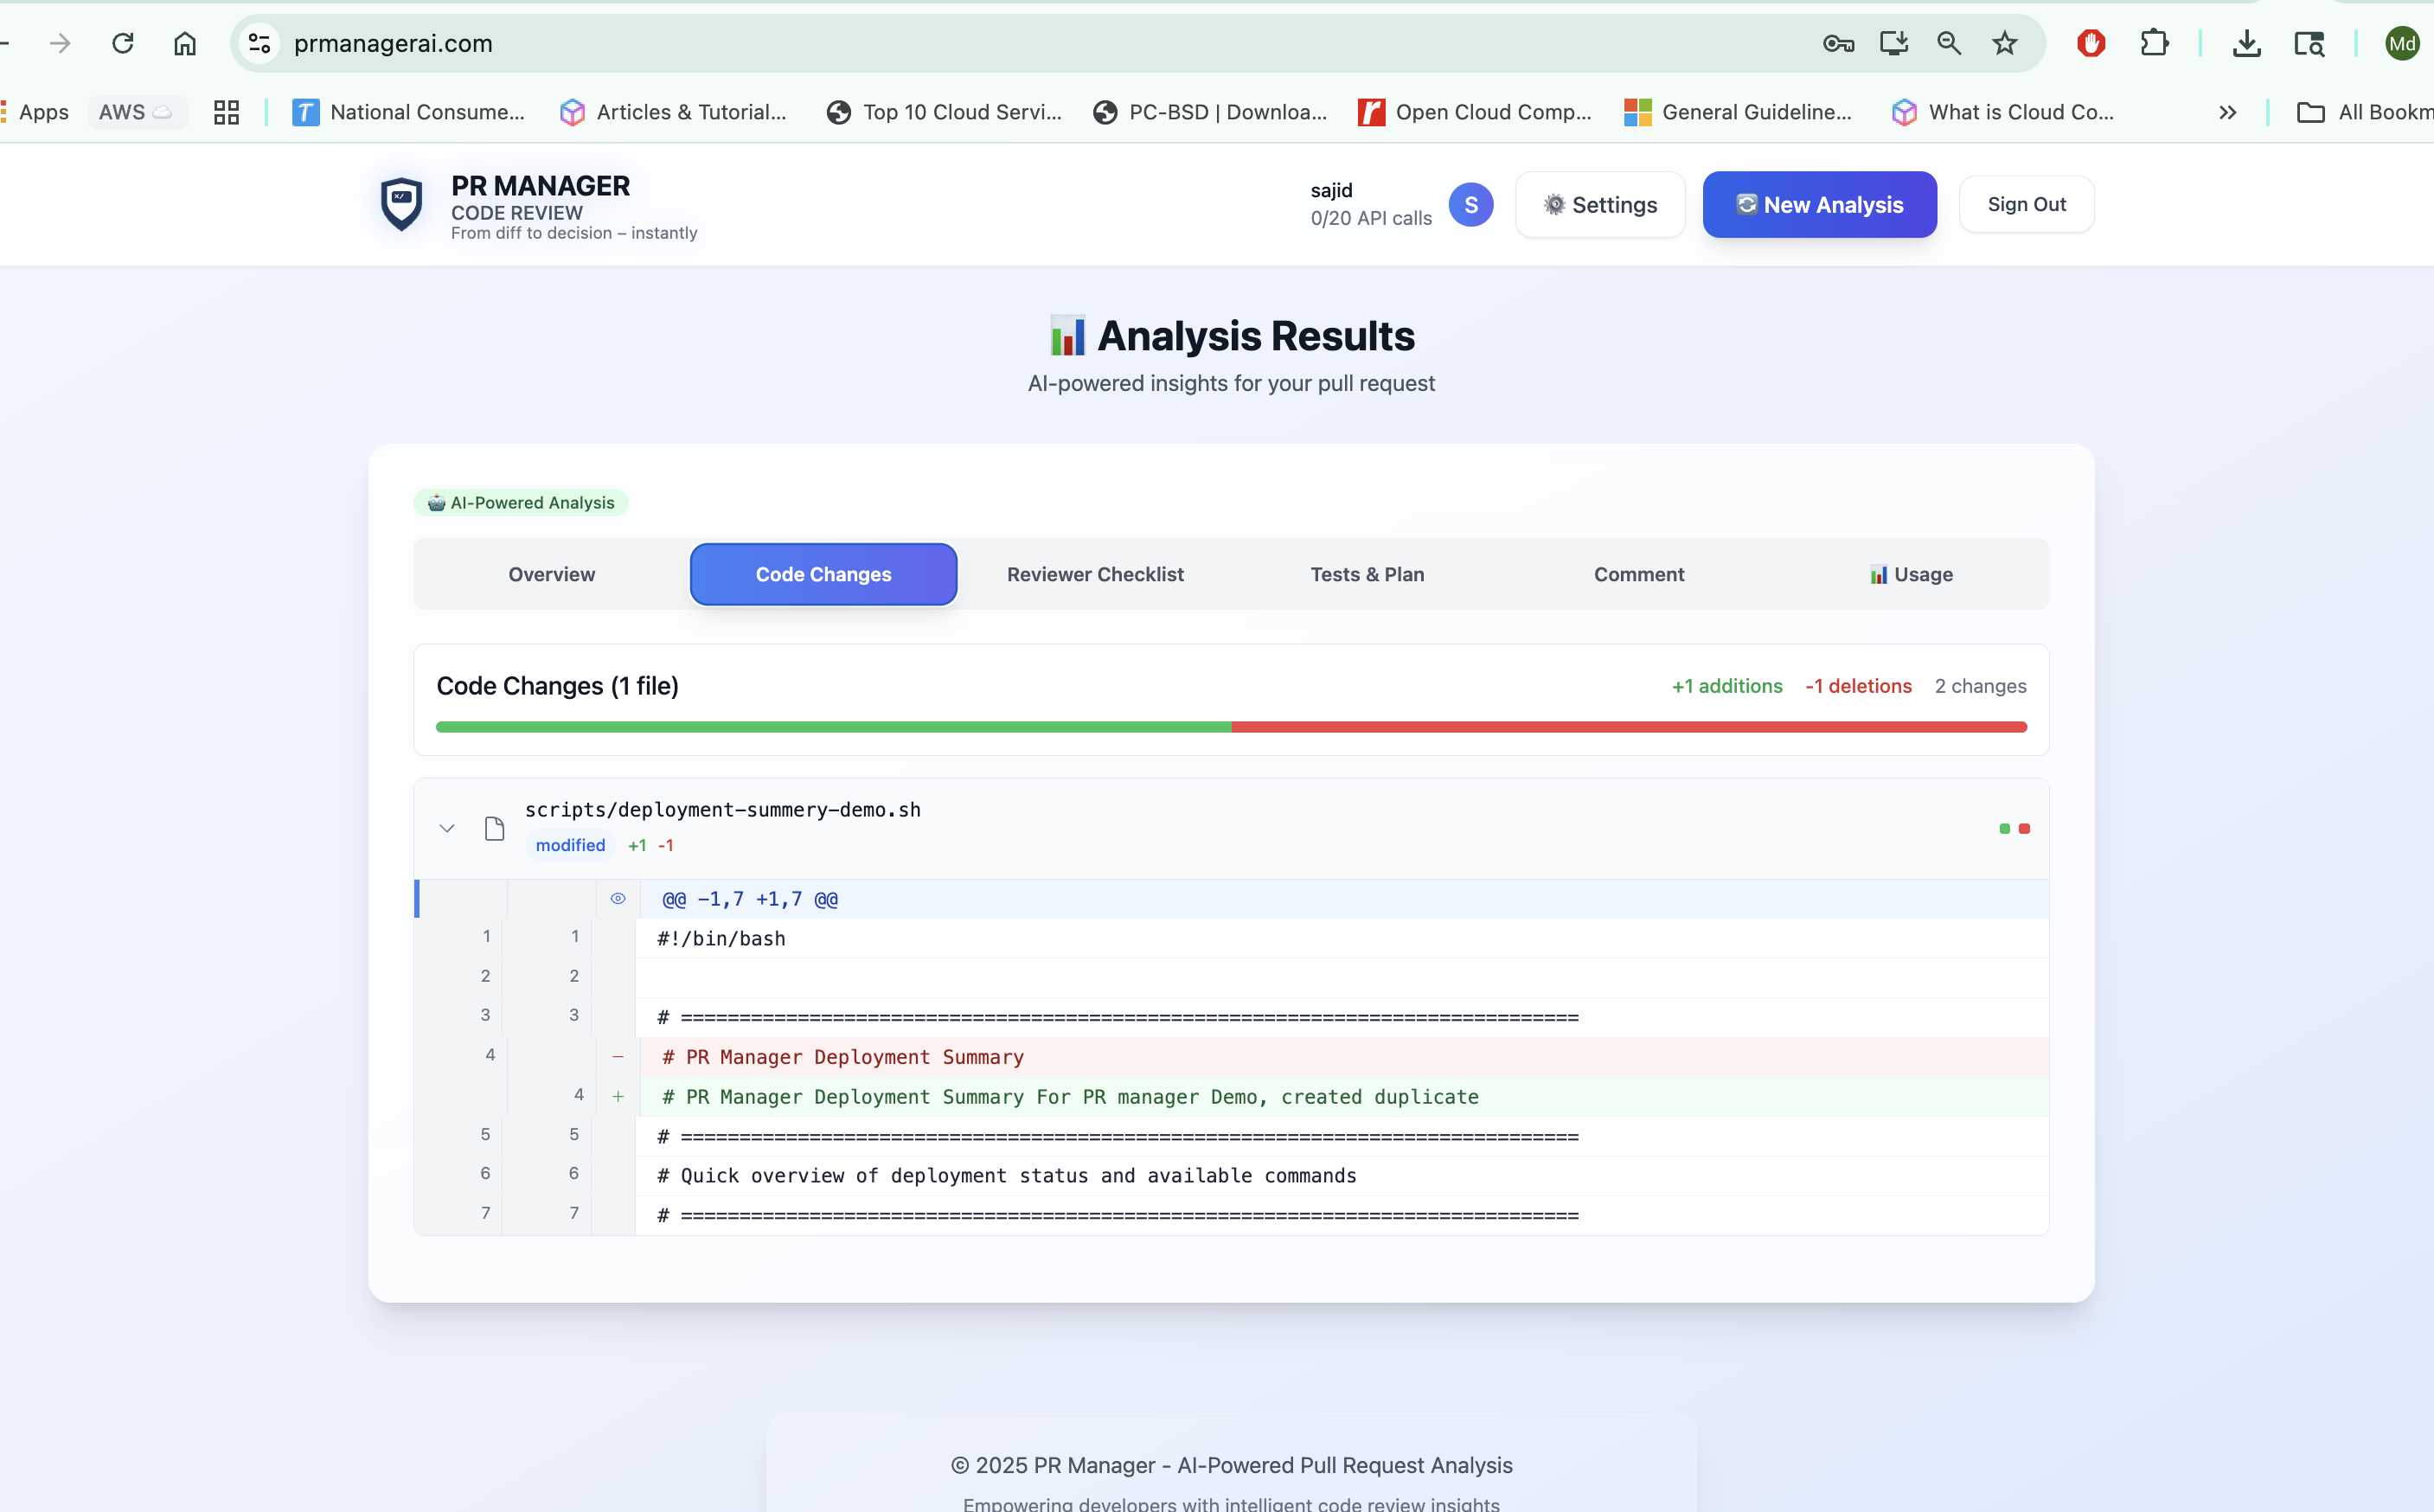Click the browser reload icon

123,43
